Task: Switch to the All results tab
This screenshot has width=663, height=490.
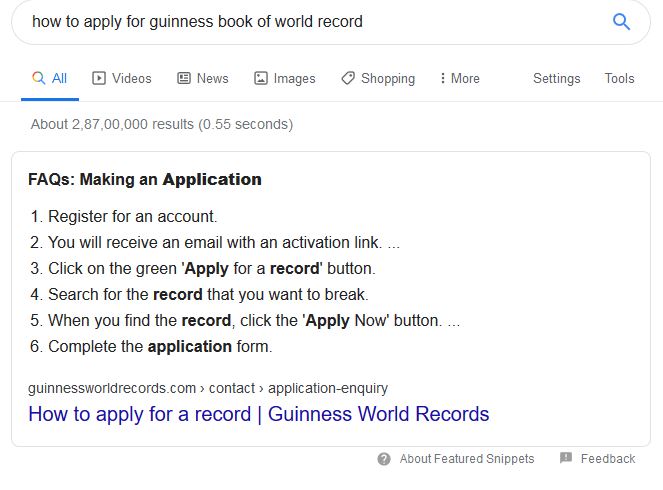Action: point(50,78)
